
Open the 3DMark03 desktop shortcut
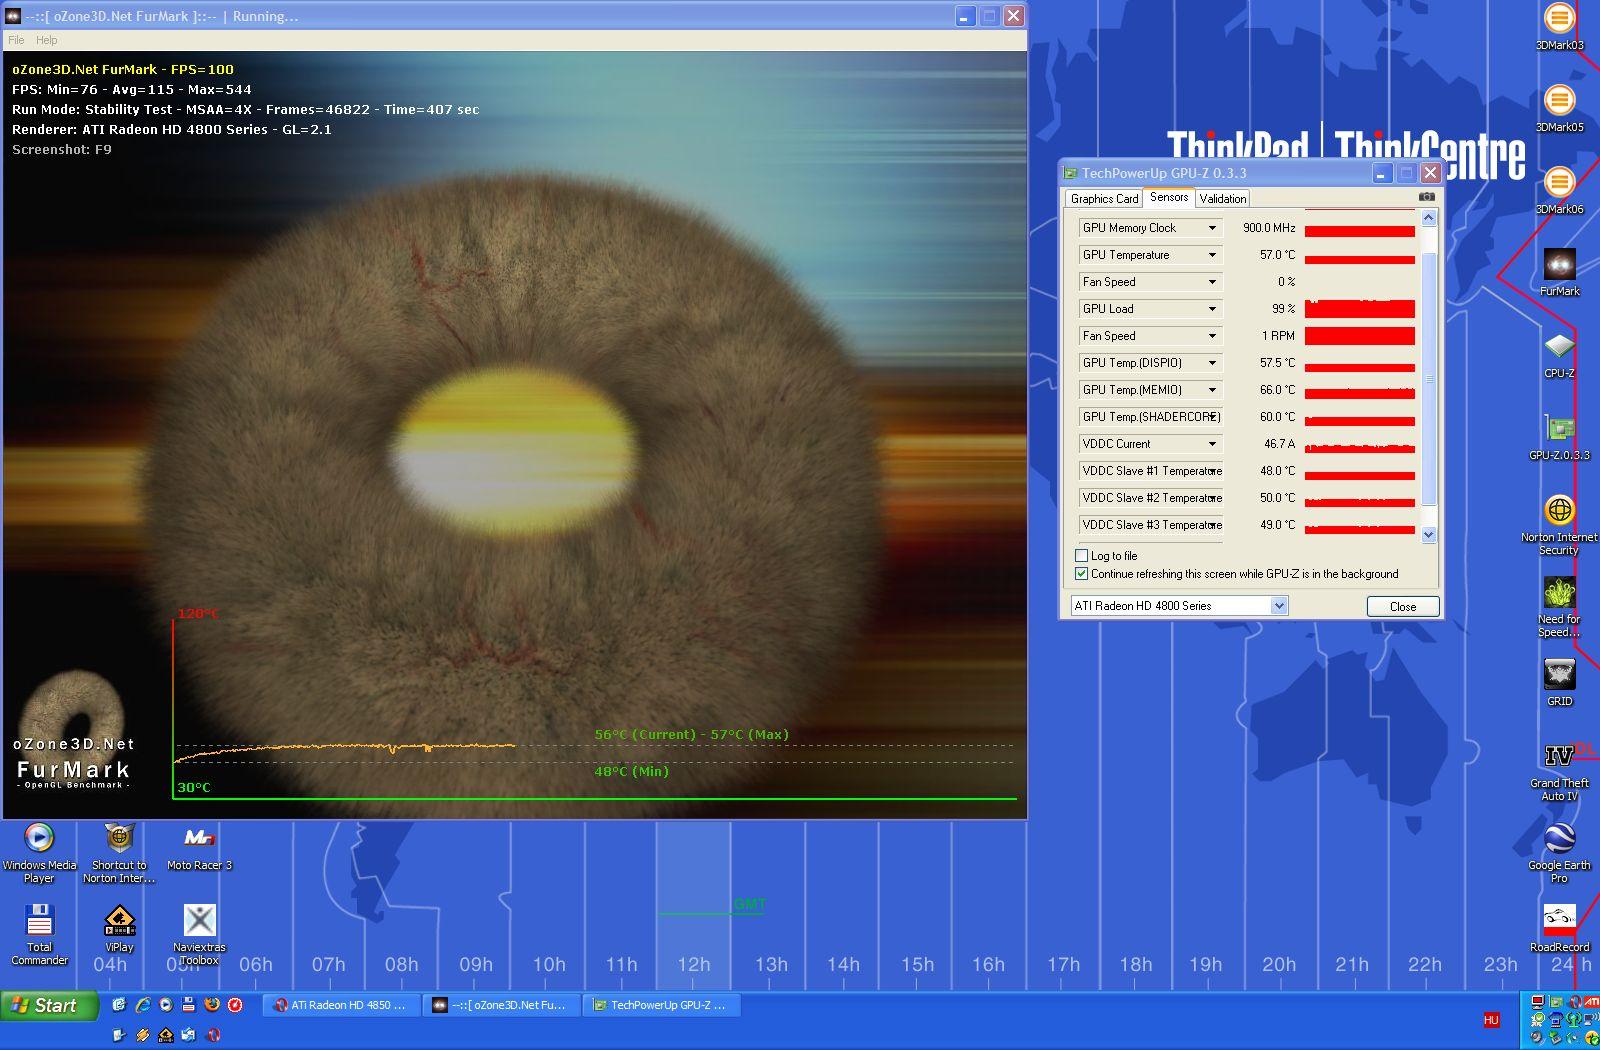(x=1559, y=27)
